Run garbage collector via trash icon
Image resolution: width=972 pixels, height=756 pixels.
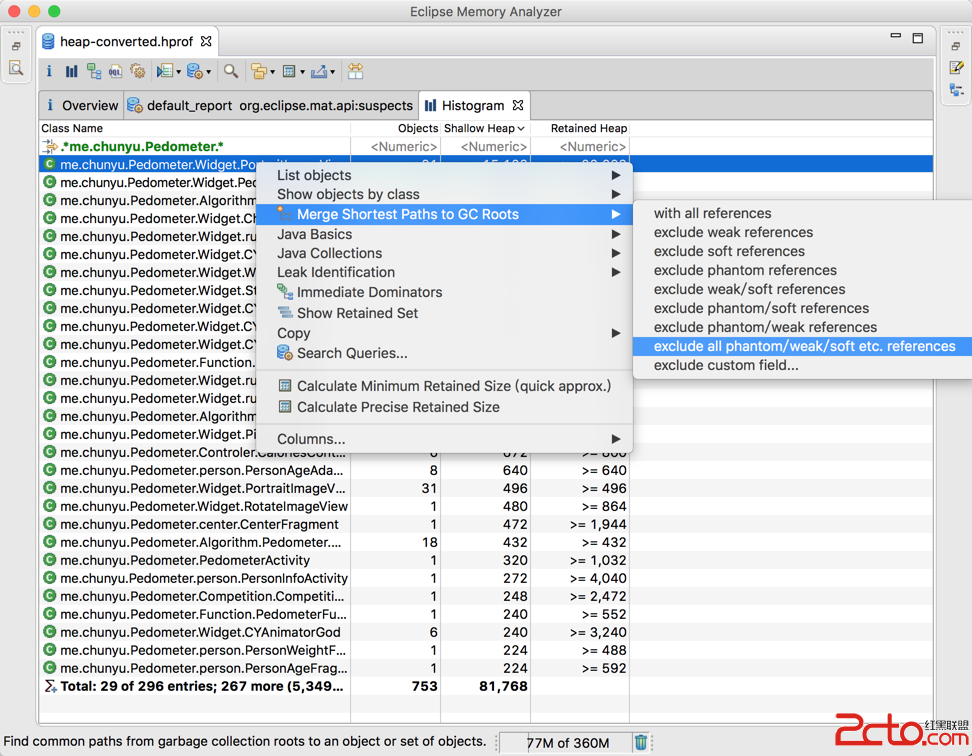tap(641, 742)
